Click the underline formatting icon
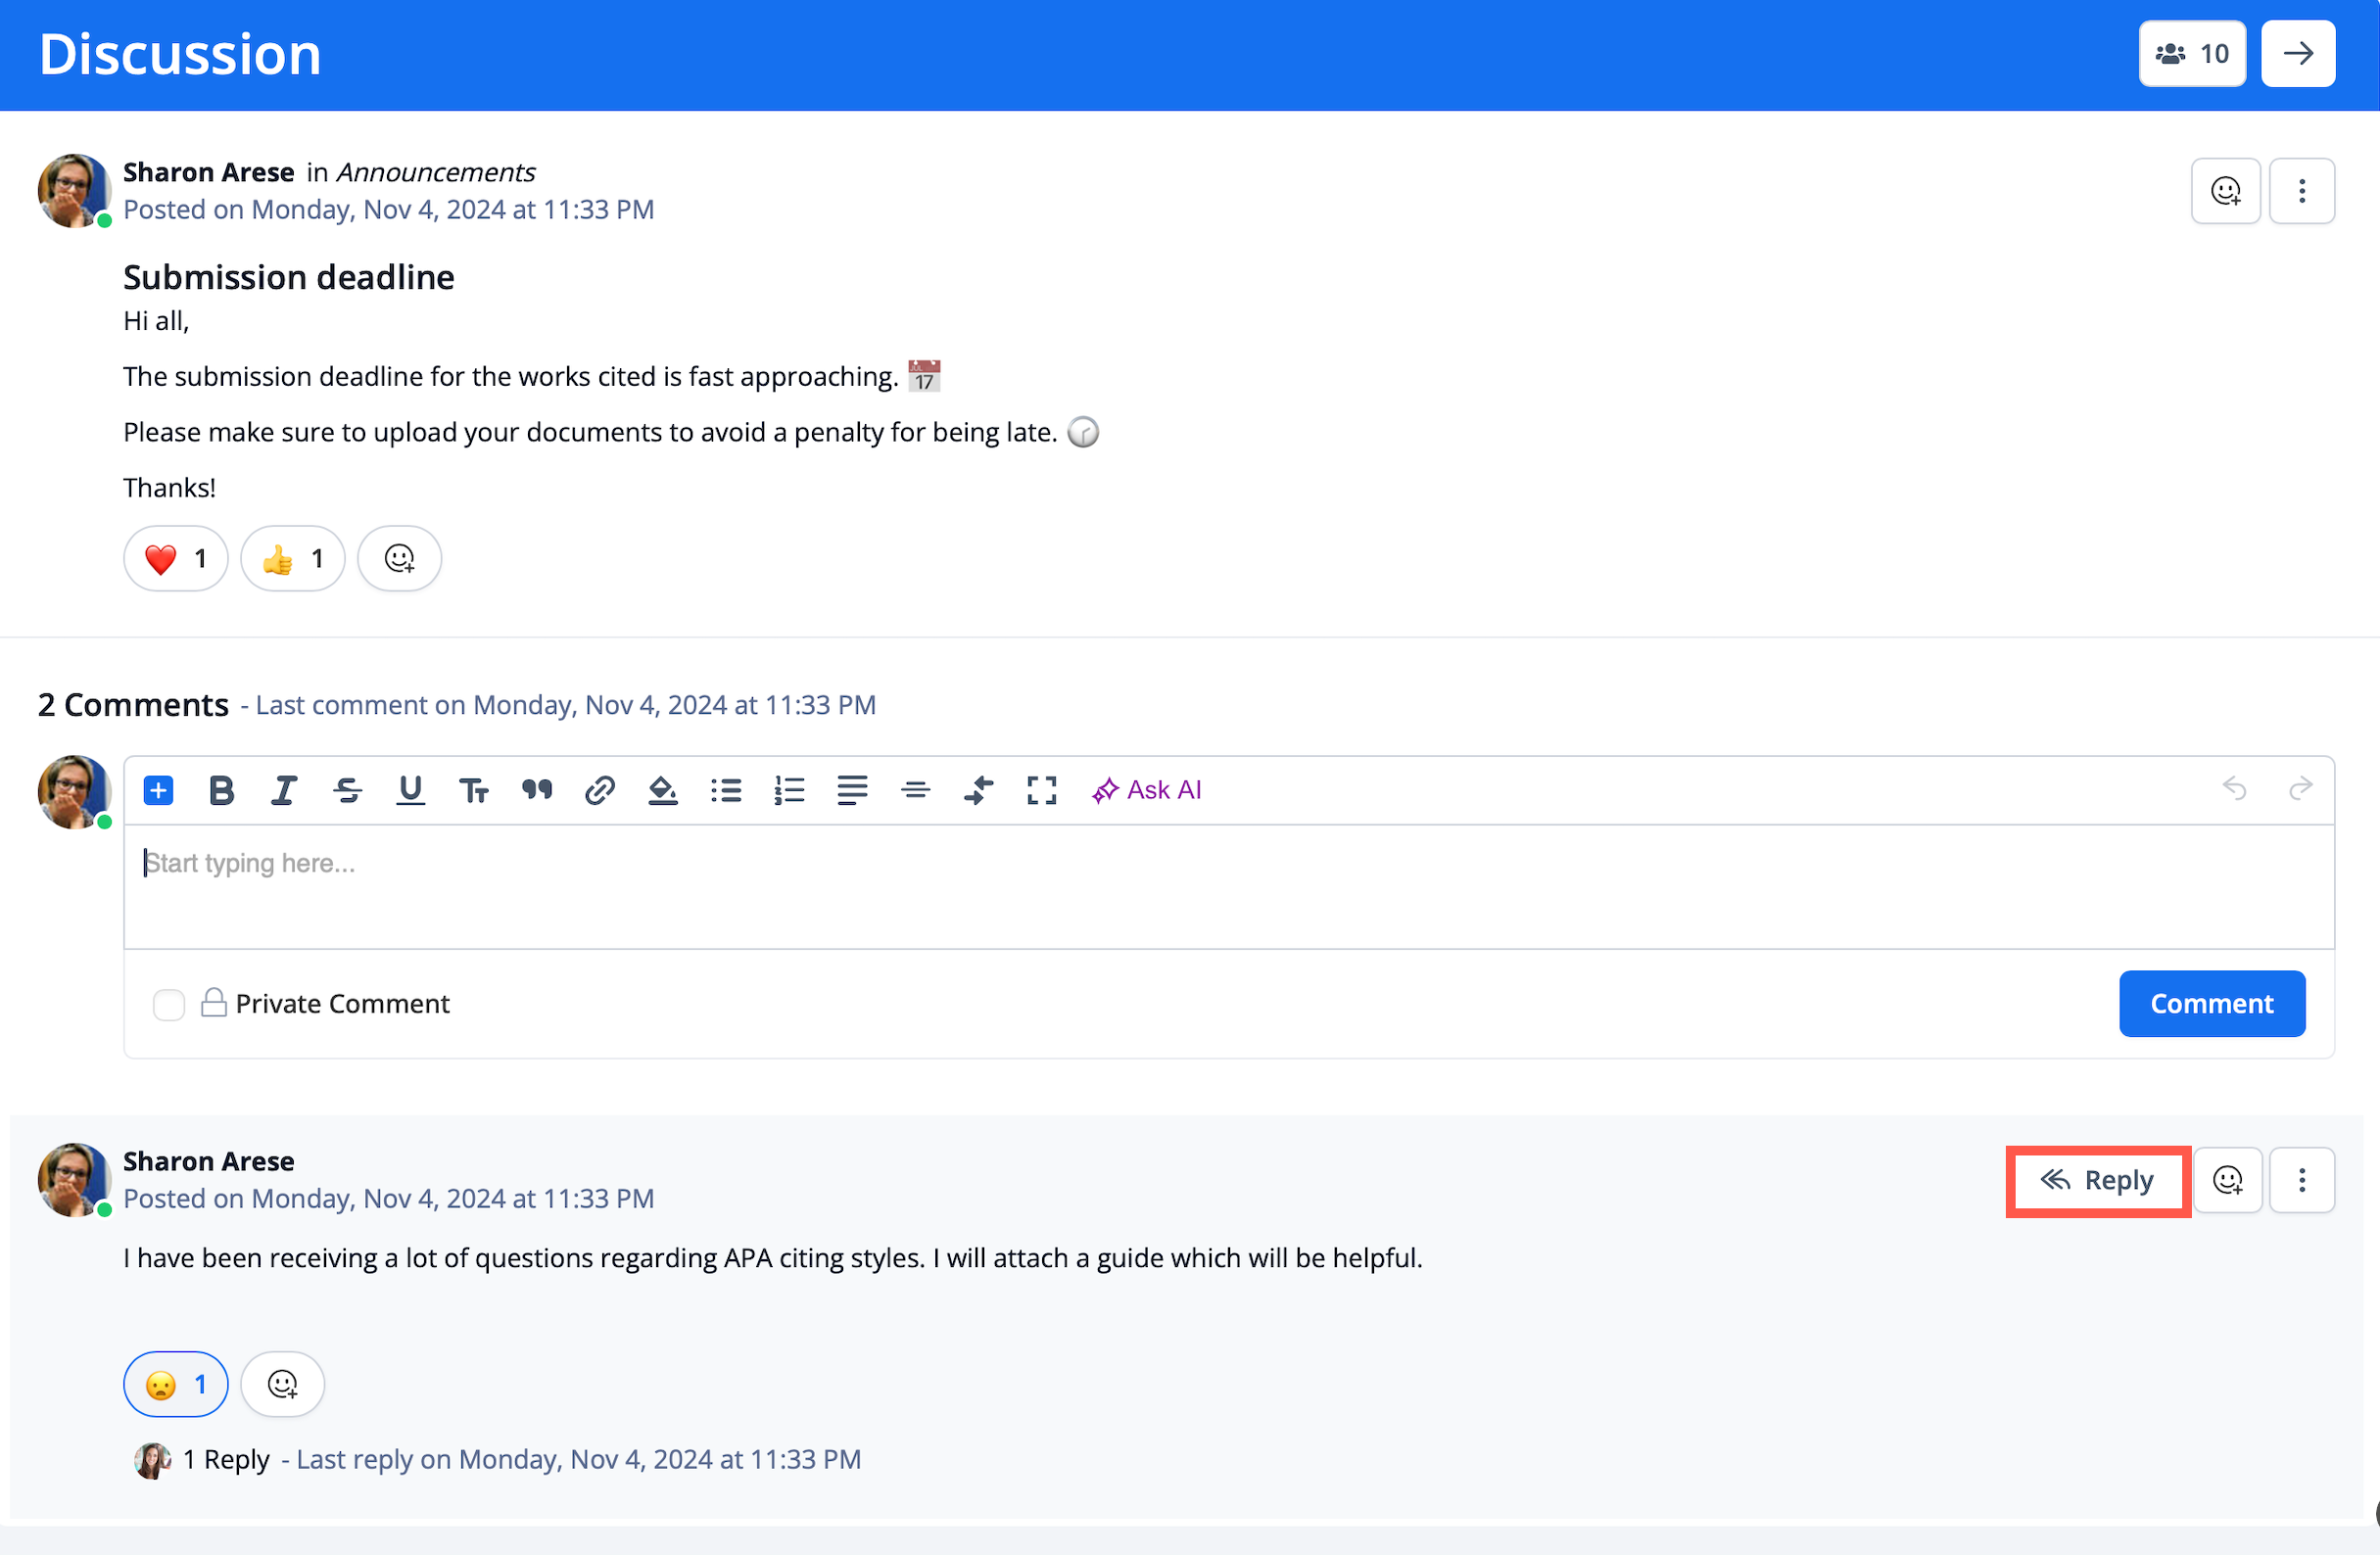2380x1555 pixels. (x=410, y=790)
